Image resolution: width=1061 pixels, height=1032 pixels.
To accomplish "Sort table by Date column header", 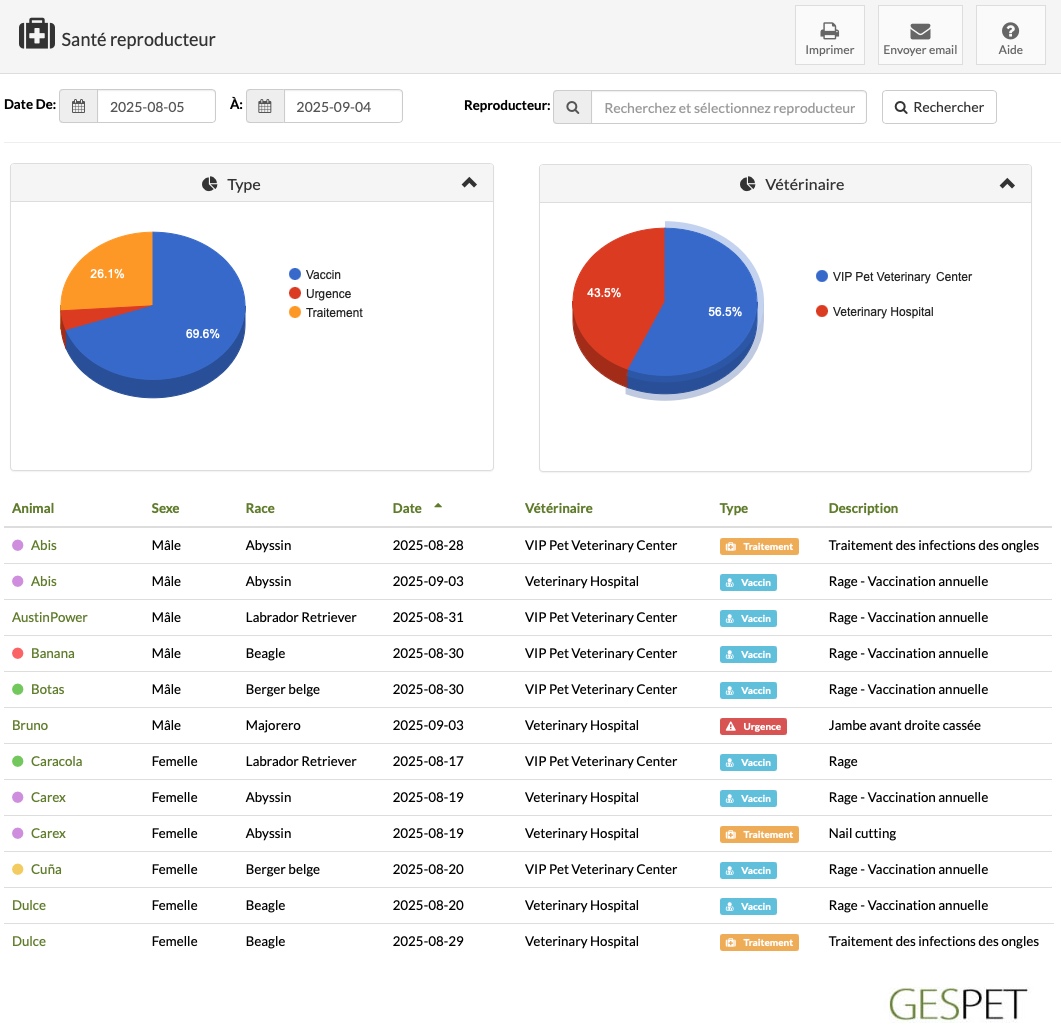I will coord(407,508).
